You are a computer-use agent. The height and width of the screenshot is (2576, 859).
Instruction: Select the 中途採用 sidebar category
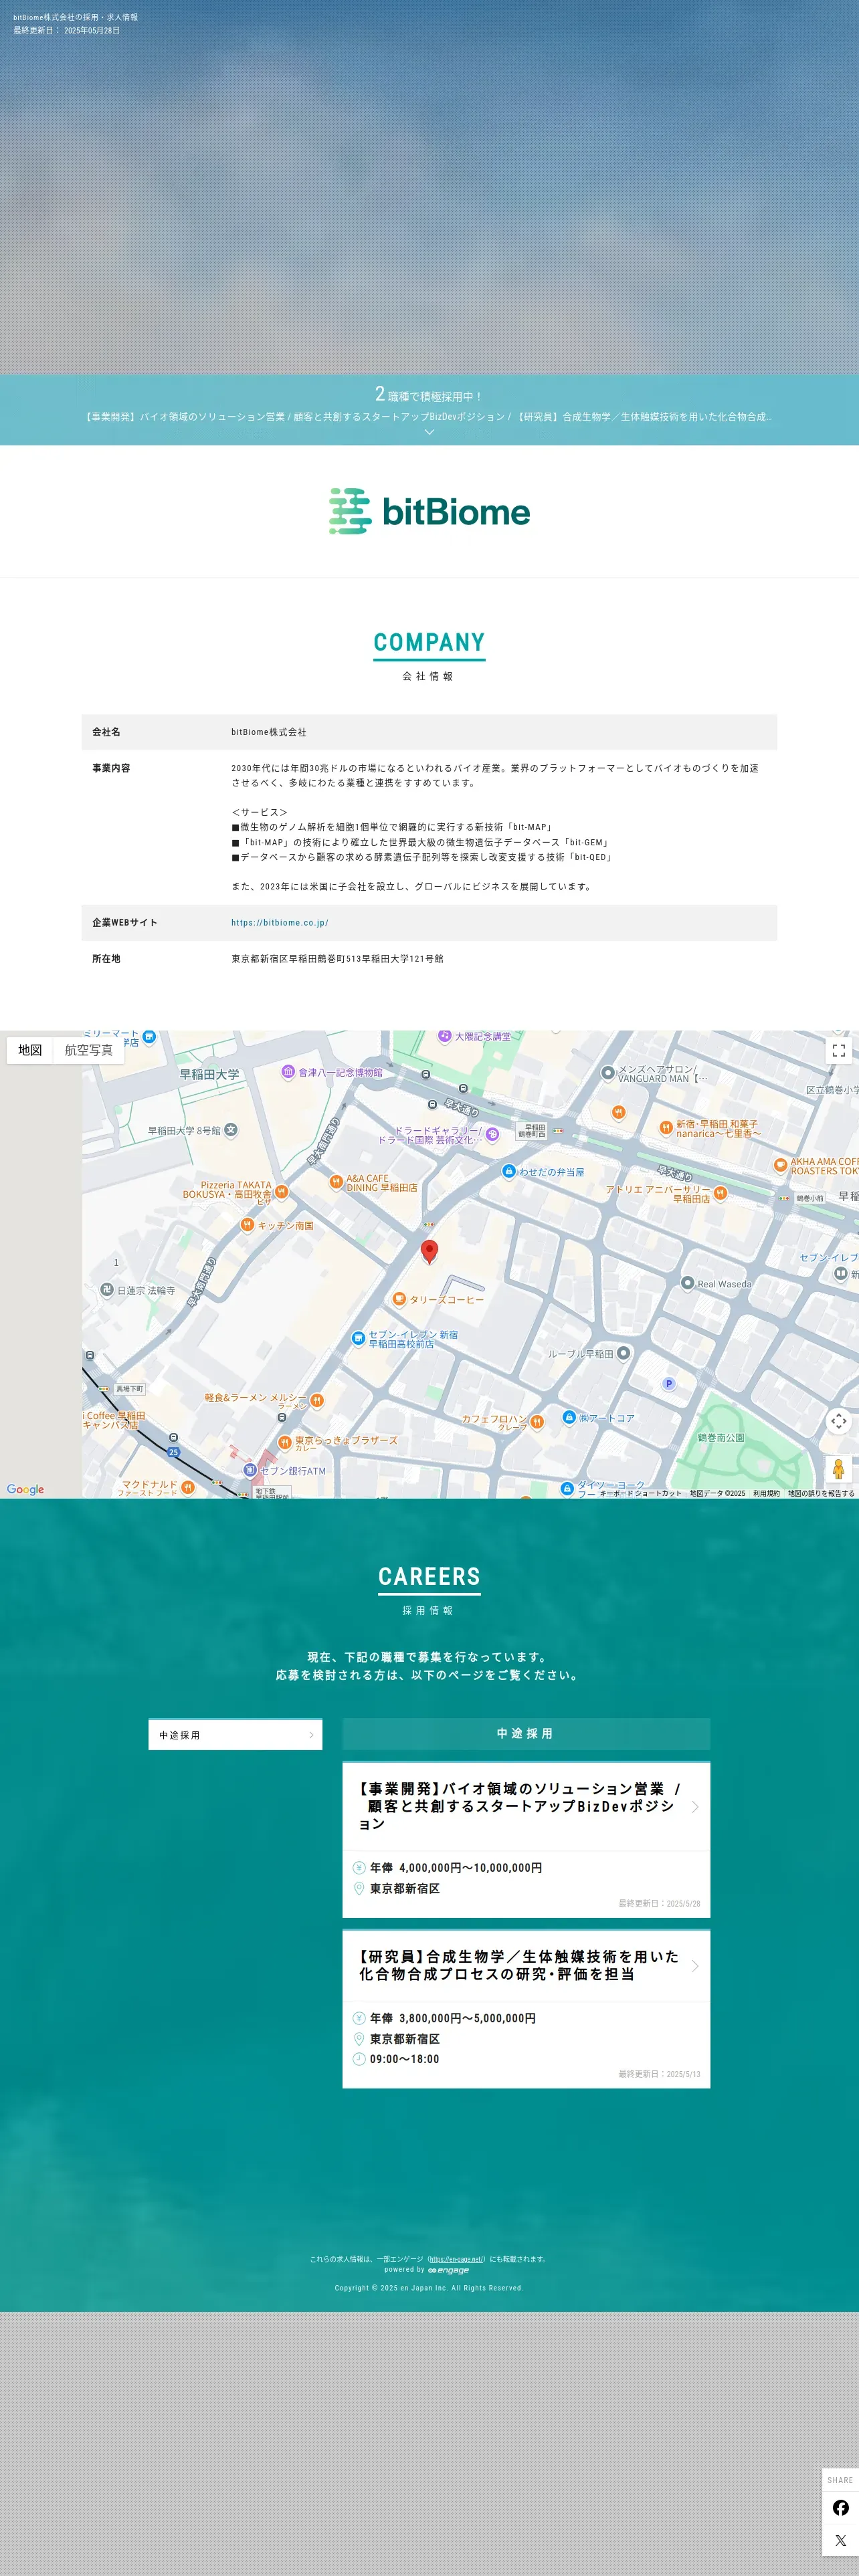pos(236,1735)
